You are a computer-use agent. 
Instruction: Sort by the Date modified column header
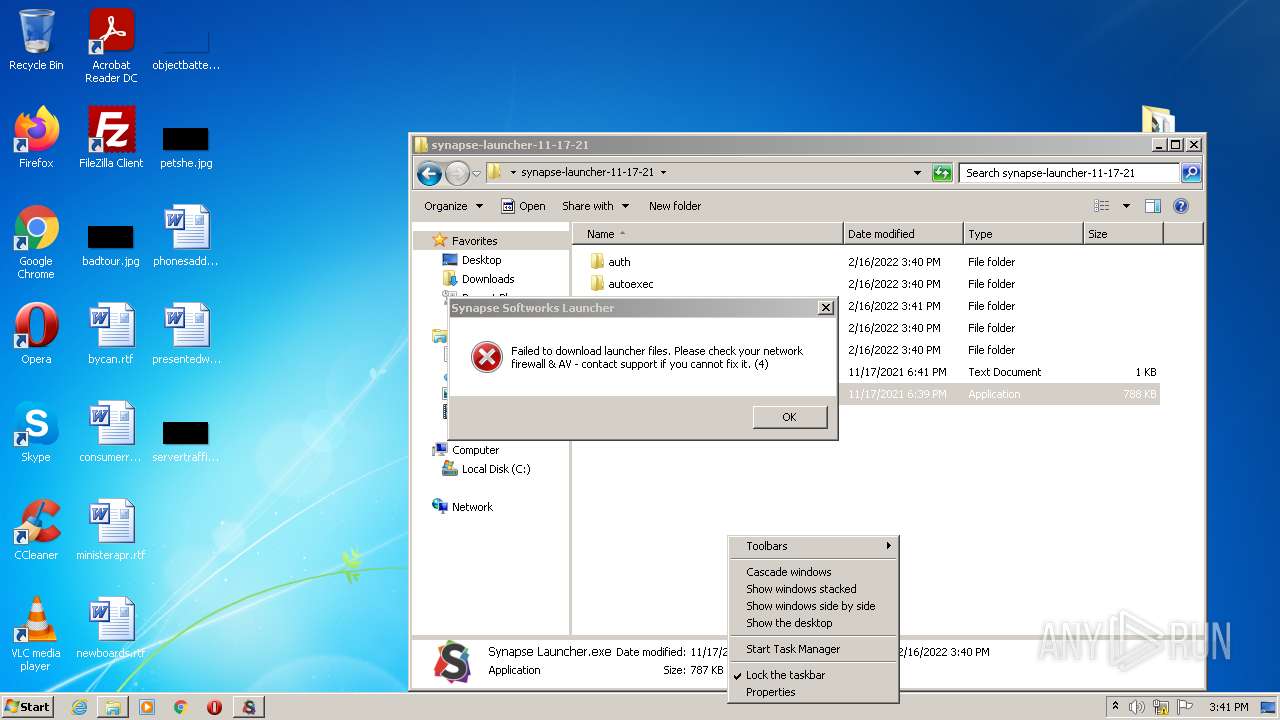click(903, 234)
